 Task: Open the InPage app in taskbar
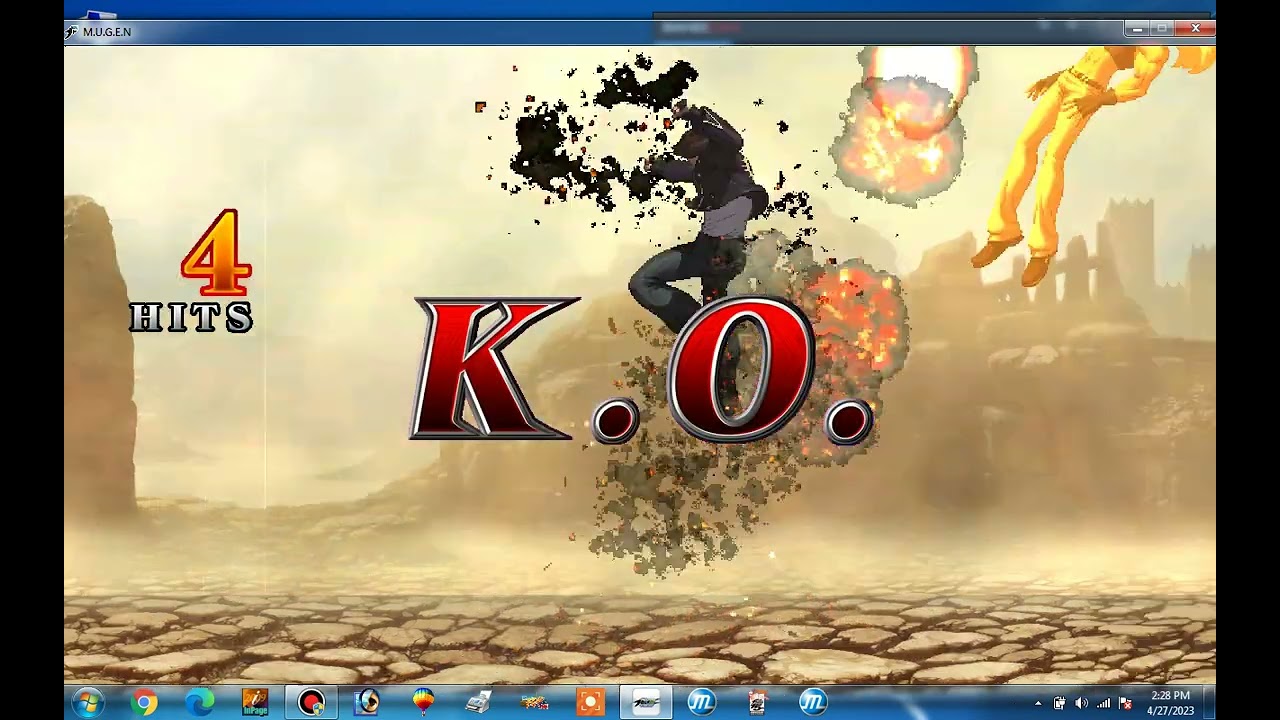tap(256, 703)
